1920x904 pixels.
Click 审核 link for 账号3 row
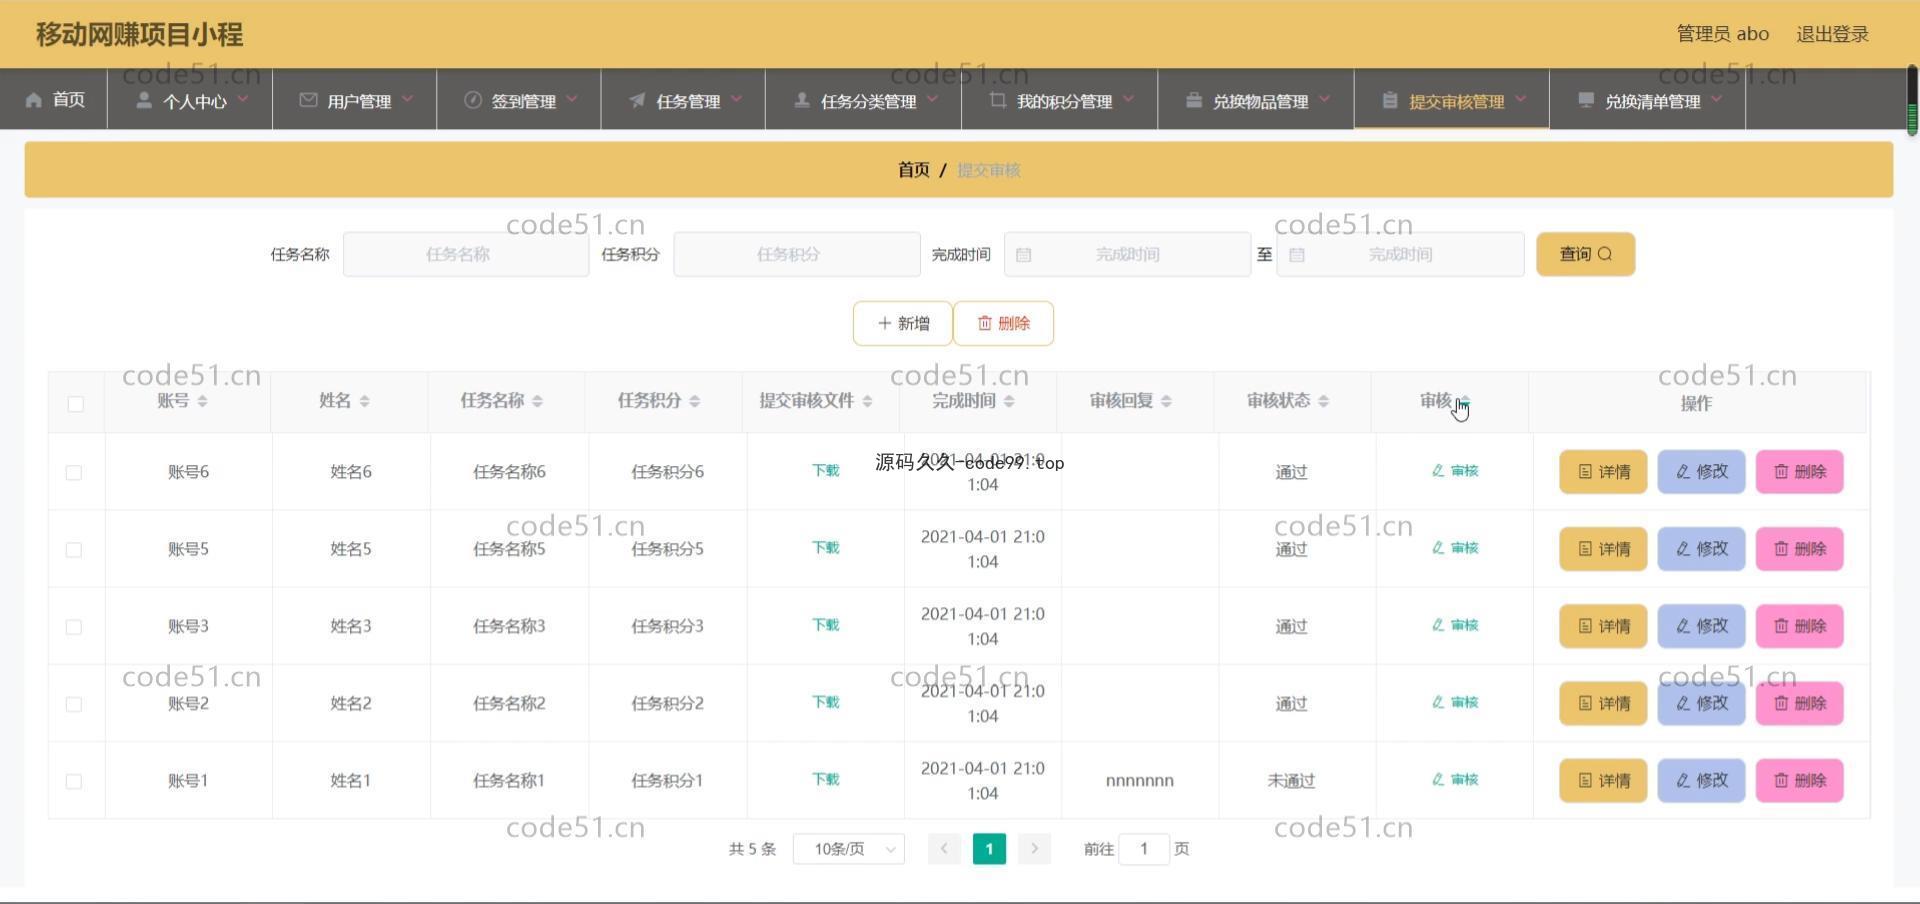(1455, 625)
